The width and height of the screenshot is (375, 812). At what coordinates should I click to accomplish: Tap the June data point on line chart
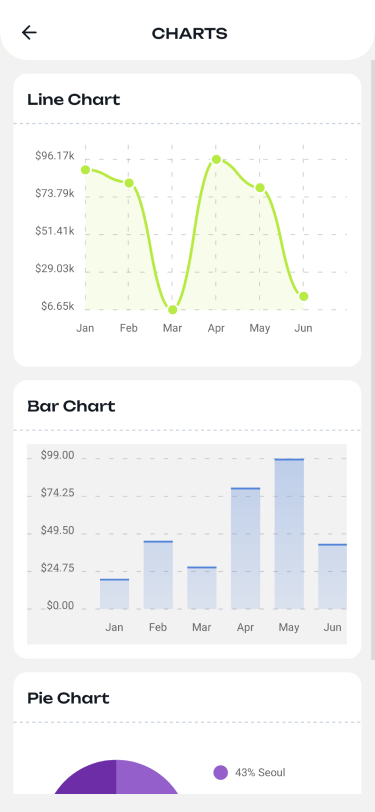[x=304, y=296]
